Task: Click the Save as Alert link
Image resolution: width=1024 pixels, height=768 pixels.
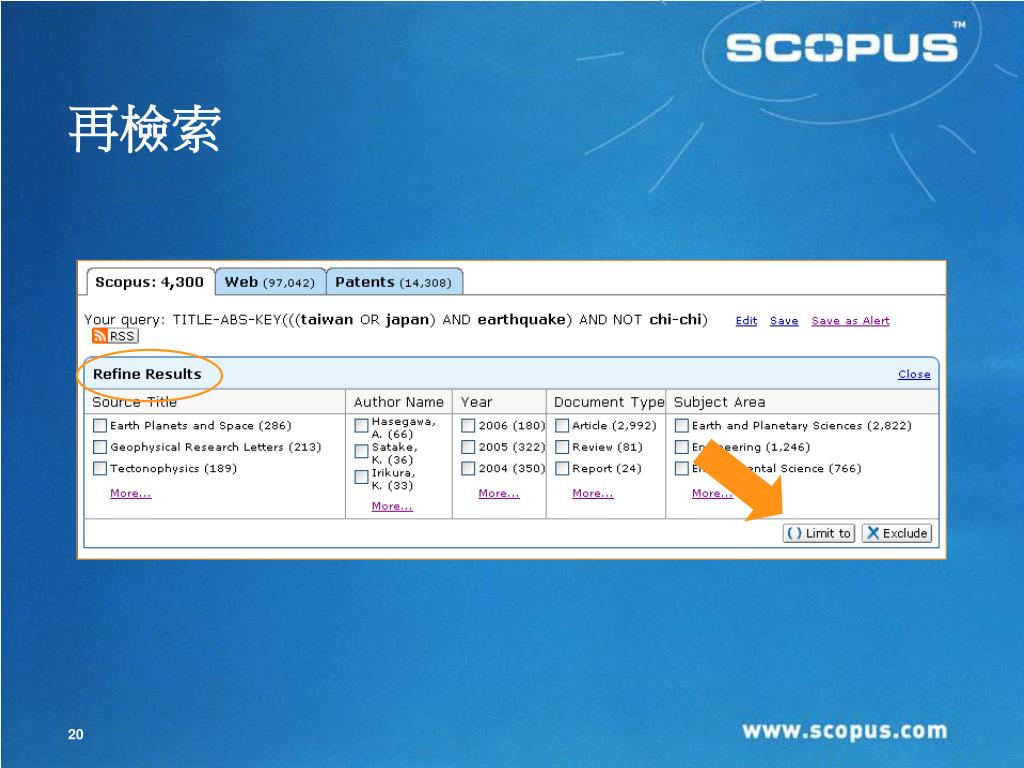Action: coord(850,321)
